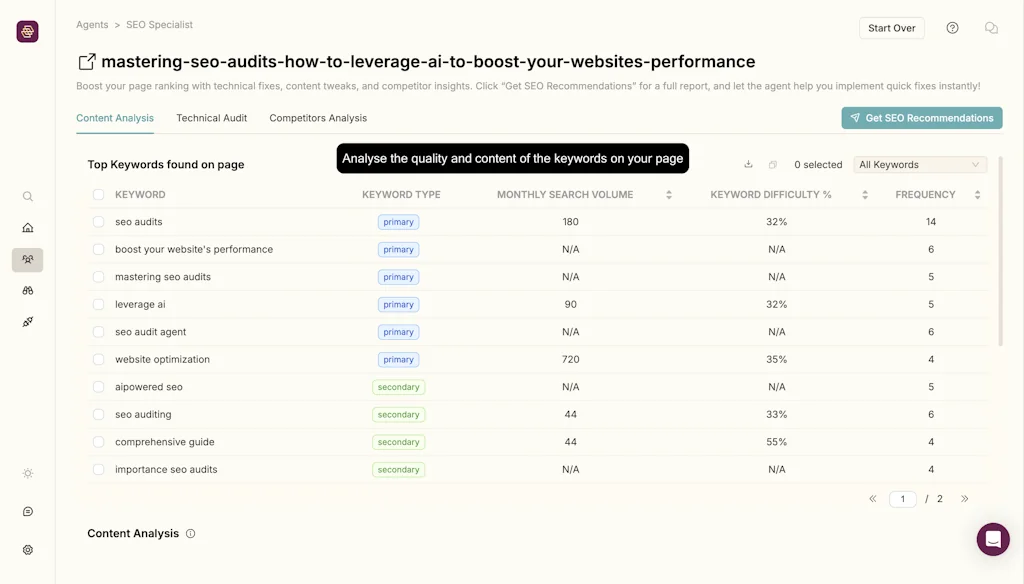Tick the 'website optimization' row checkbox
The height and width of the screenshot is (584, 1024).
[98, 359]
